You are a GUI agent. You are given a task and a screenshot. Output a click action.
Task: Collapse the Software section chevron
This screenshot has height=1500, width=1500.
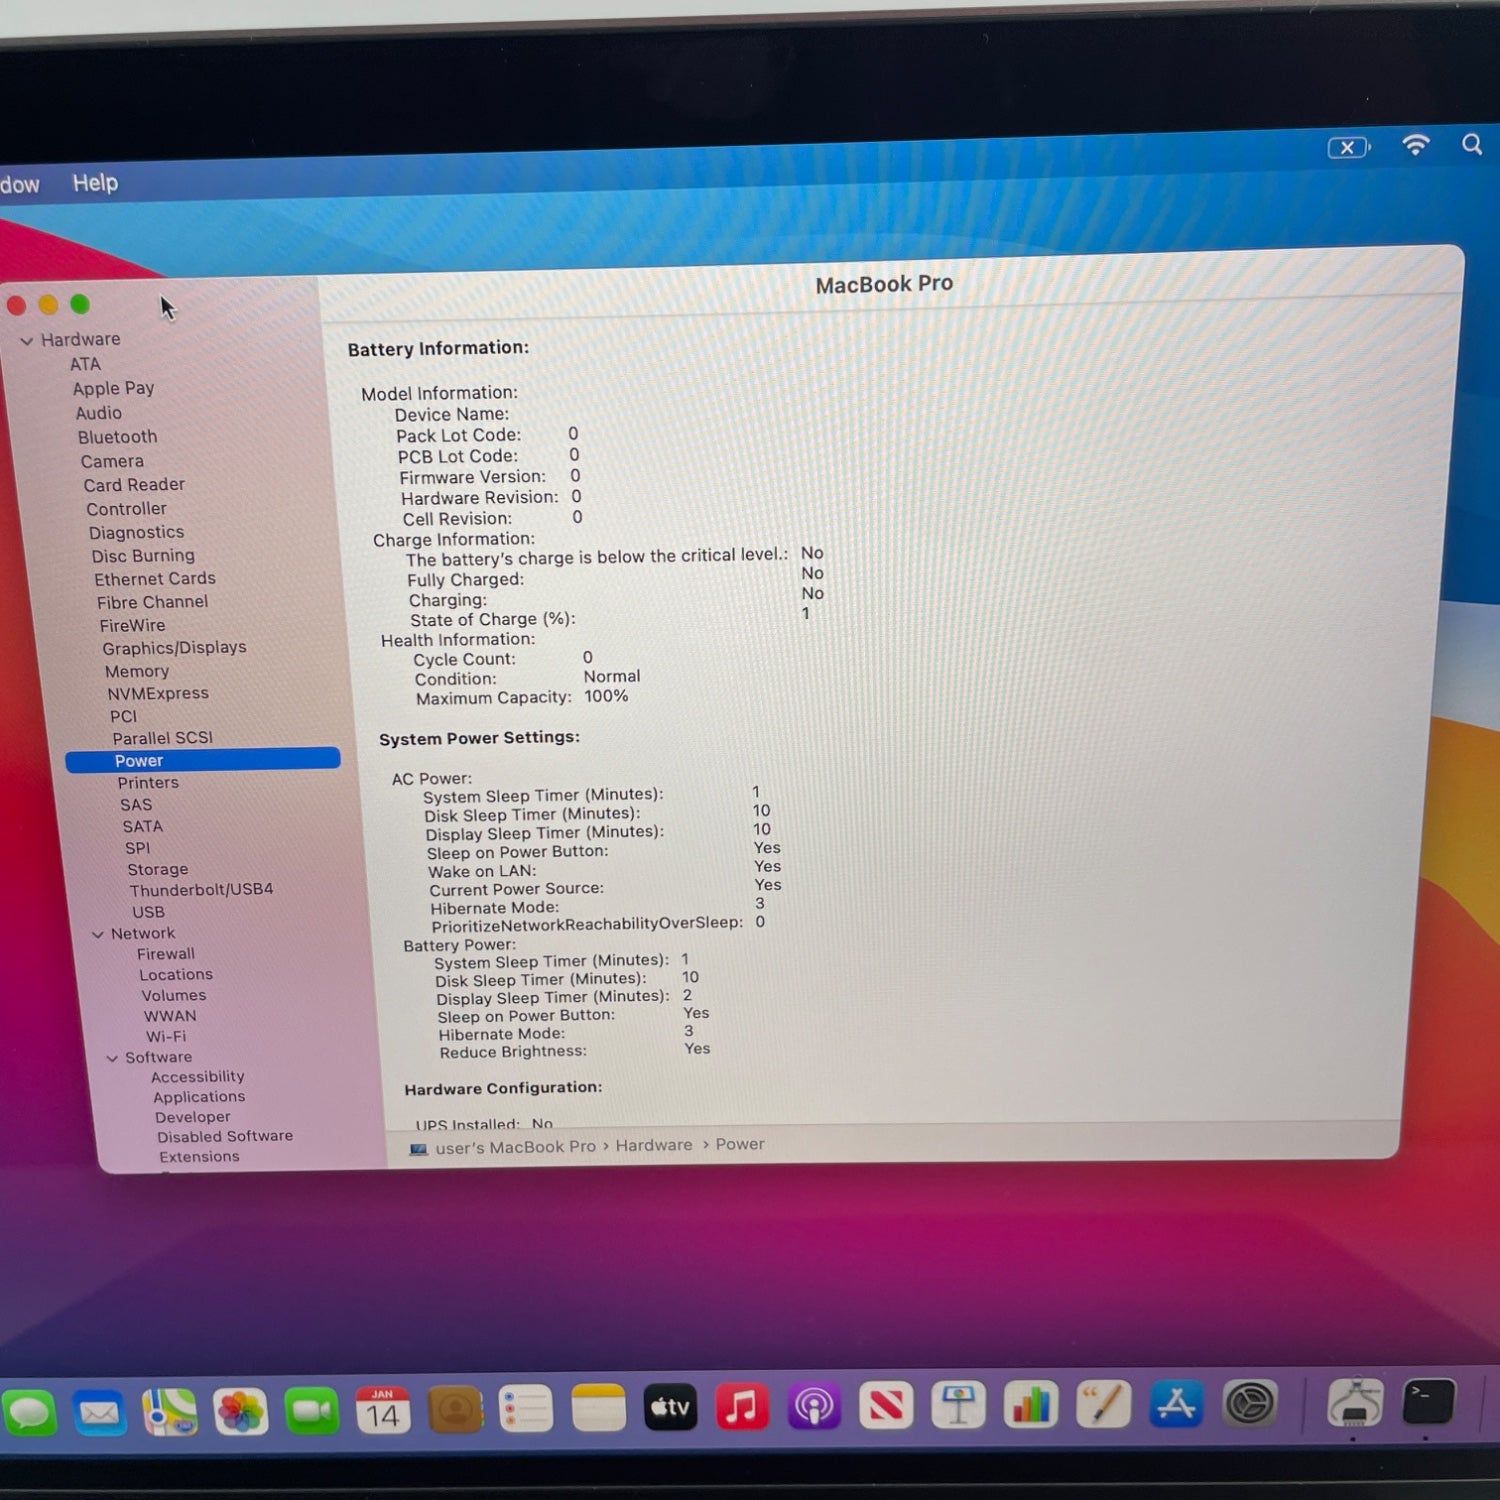click(x=112, y=1058)
